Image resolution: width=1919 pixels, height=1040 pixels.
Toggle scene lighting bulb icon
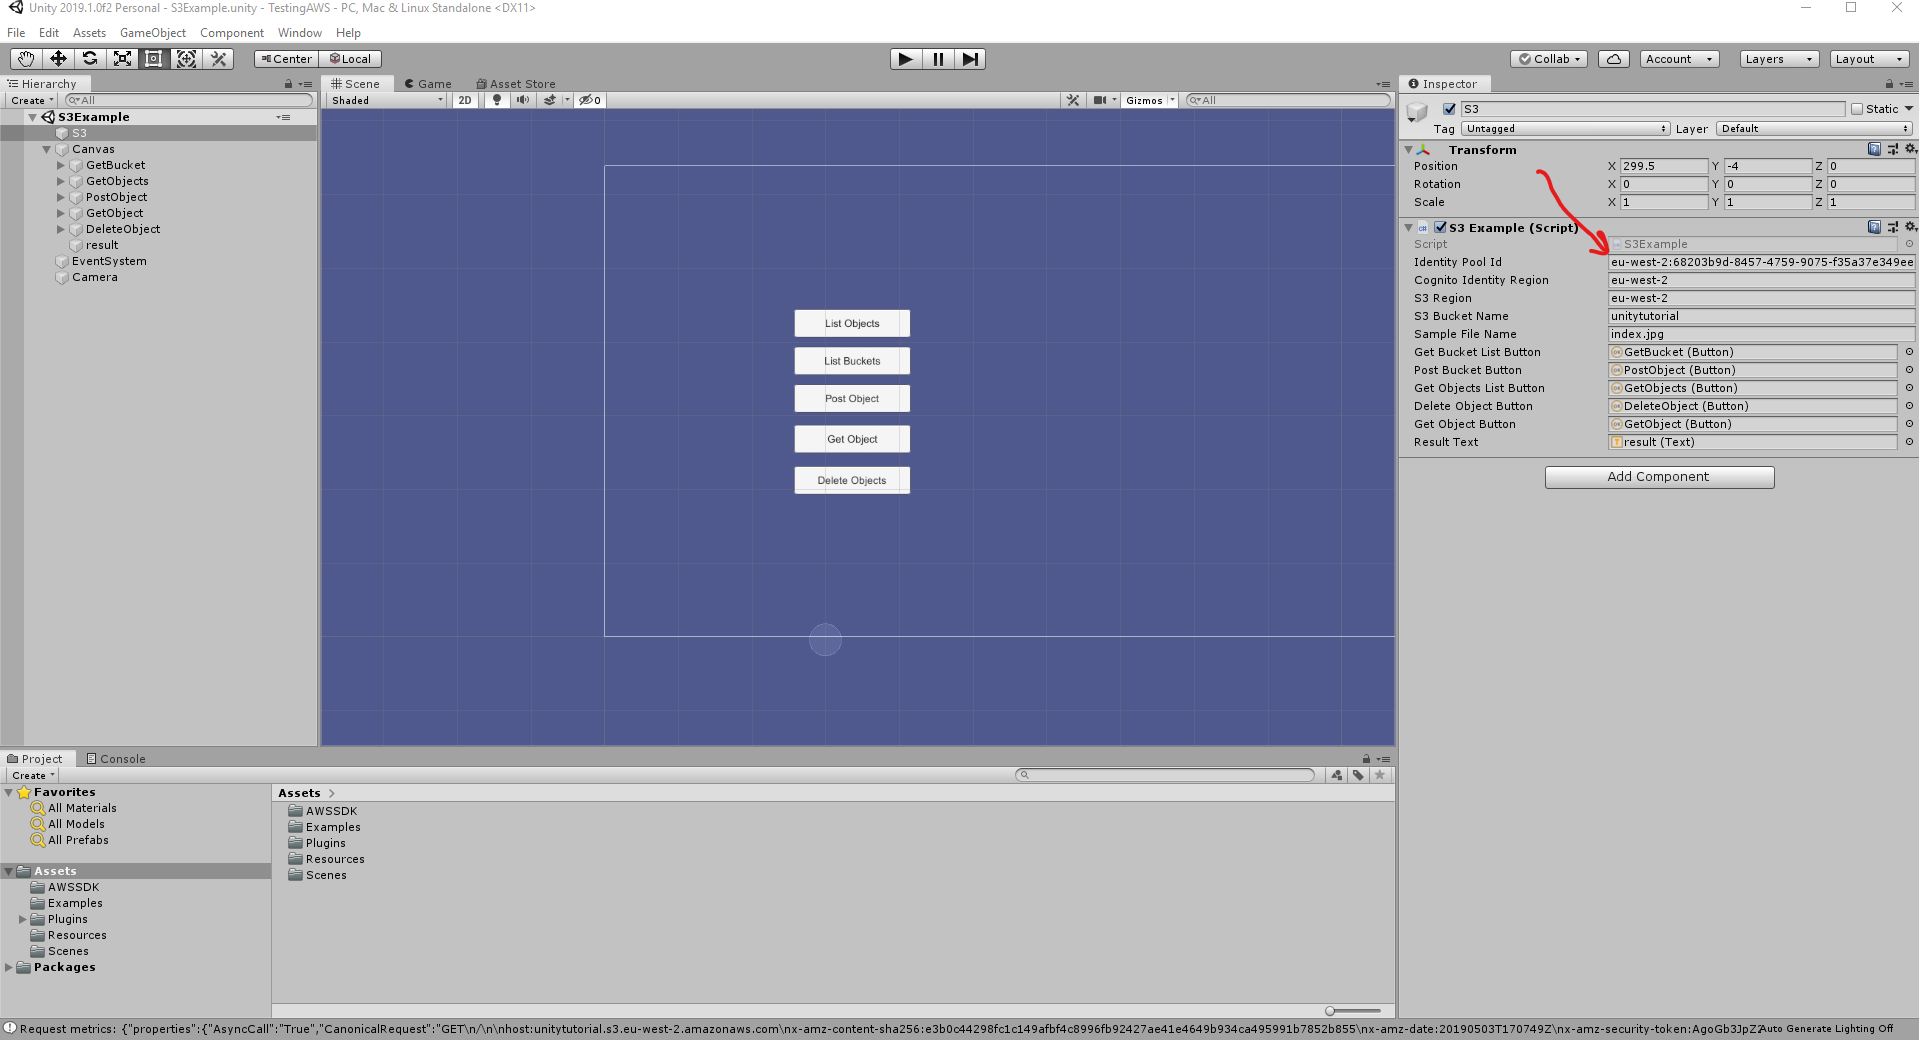click(x=497, y=100)
